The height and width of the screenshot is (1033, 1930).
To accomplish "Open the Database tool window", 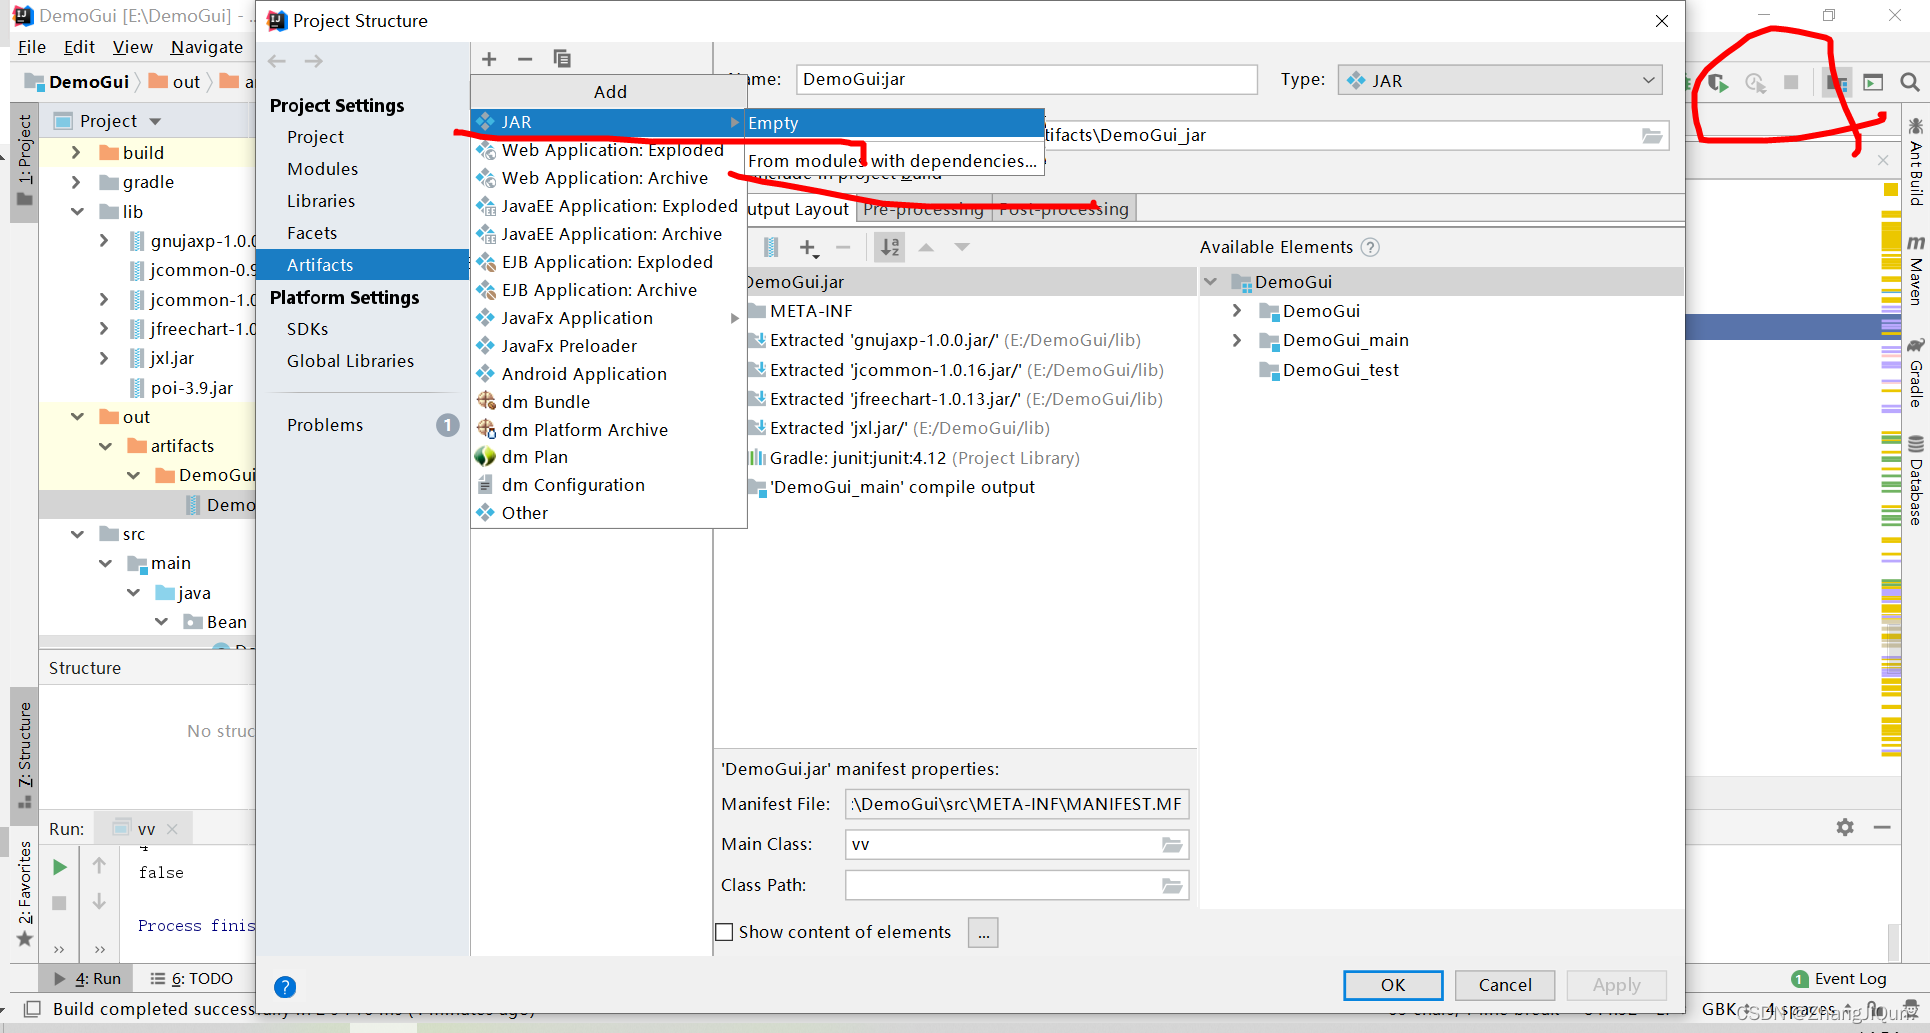I will point(1915,478).
